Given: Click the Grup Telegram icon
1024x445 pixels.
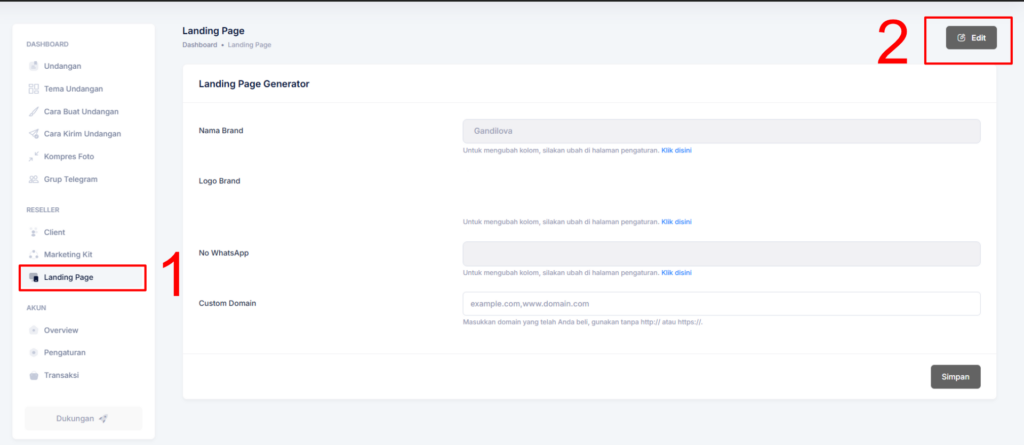Looking at the screenshot, I should point(34,179).
